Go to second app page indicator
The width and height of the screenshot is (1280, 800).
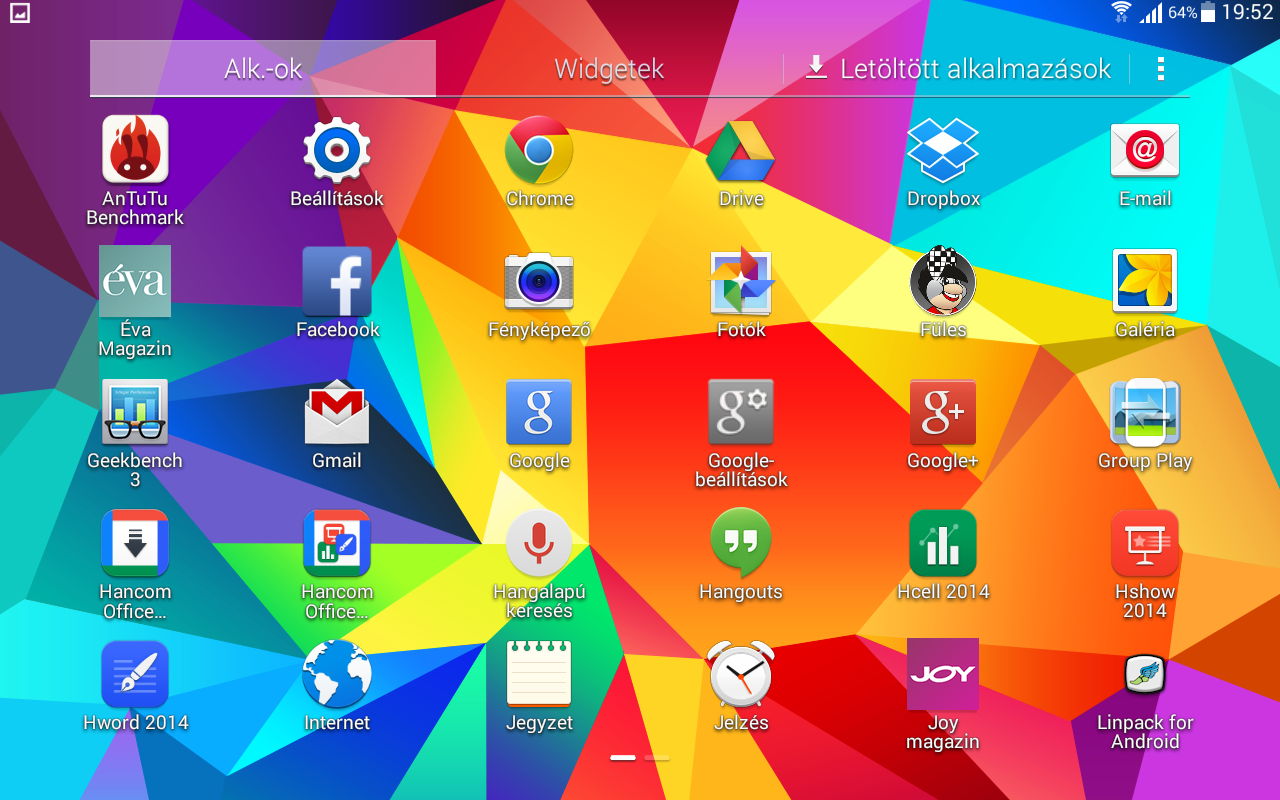tap(657, 758)
